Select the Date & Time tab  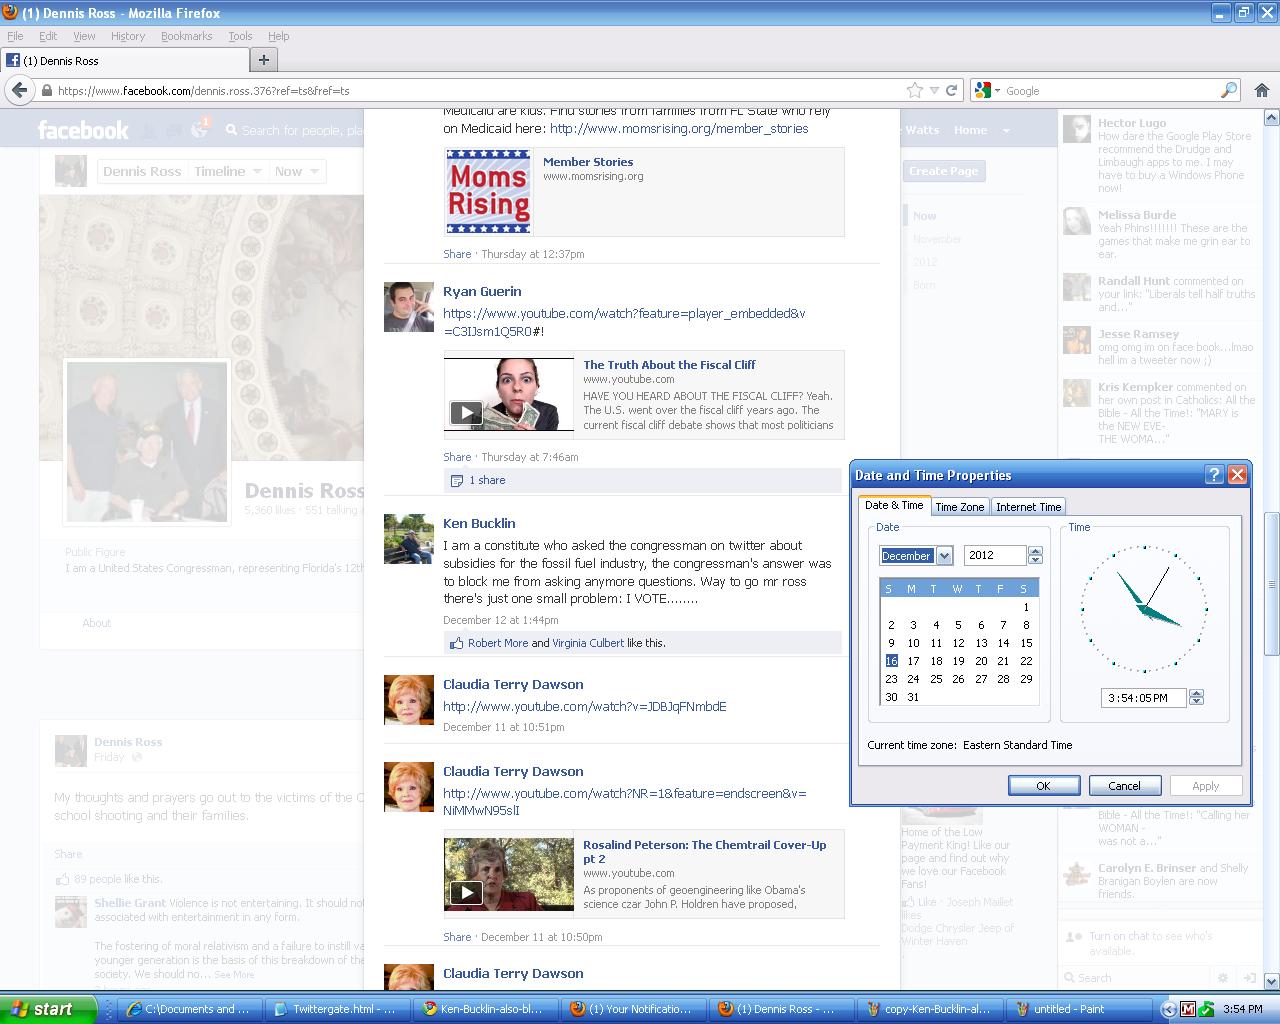(894, 505)
